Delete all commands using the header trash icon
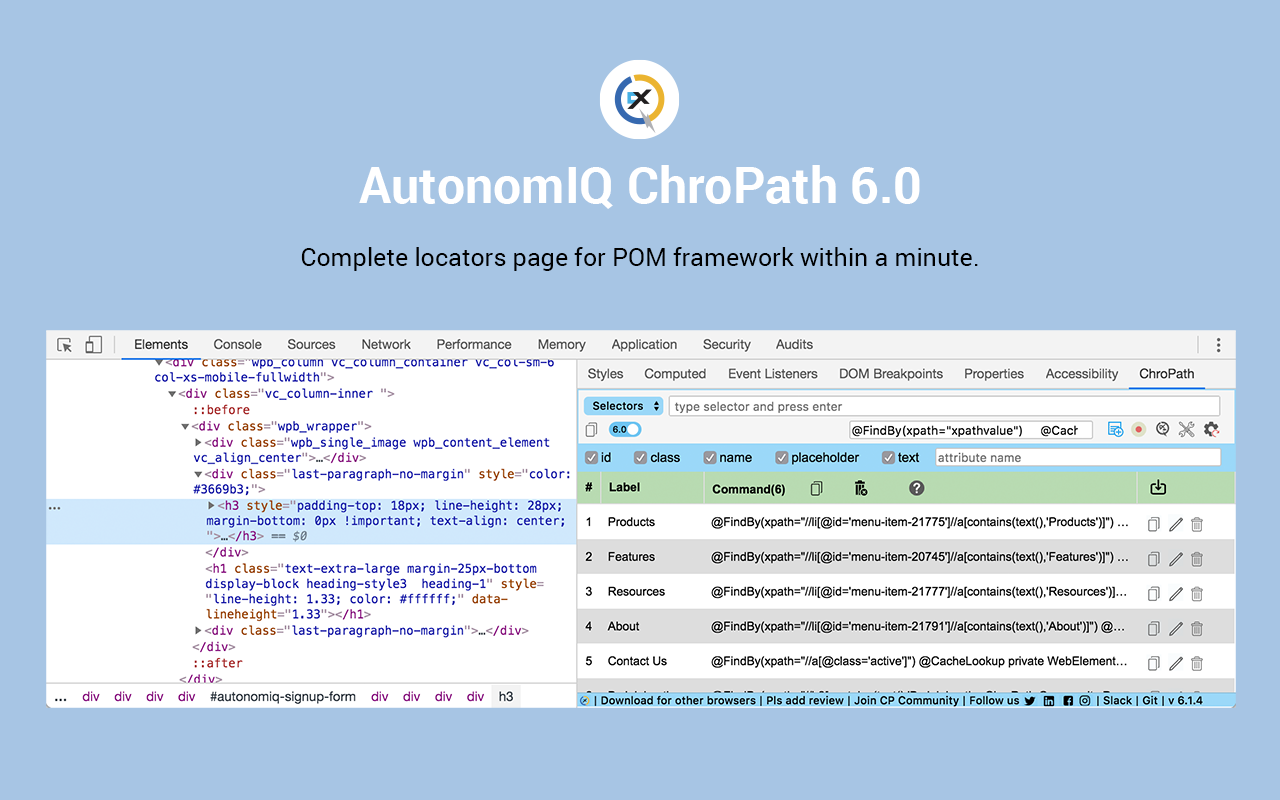 coord(860,488)
